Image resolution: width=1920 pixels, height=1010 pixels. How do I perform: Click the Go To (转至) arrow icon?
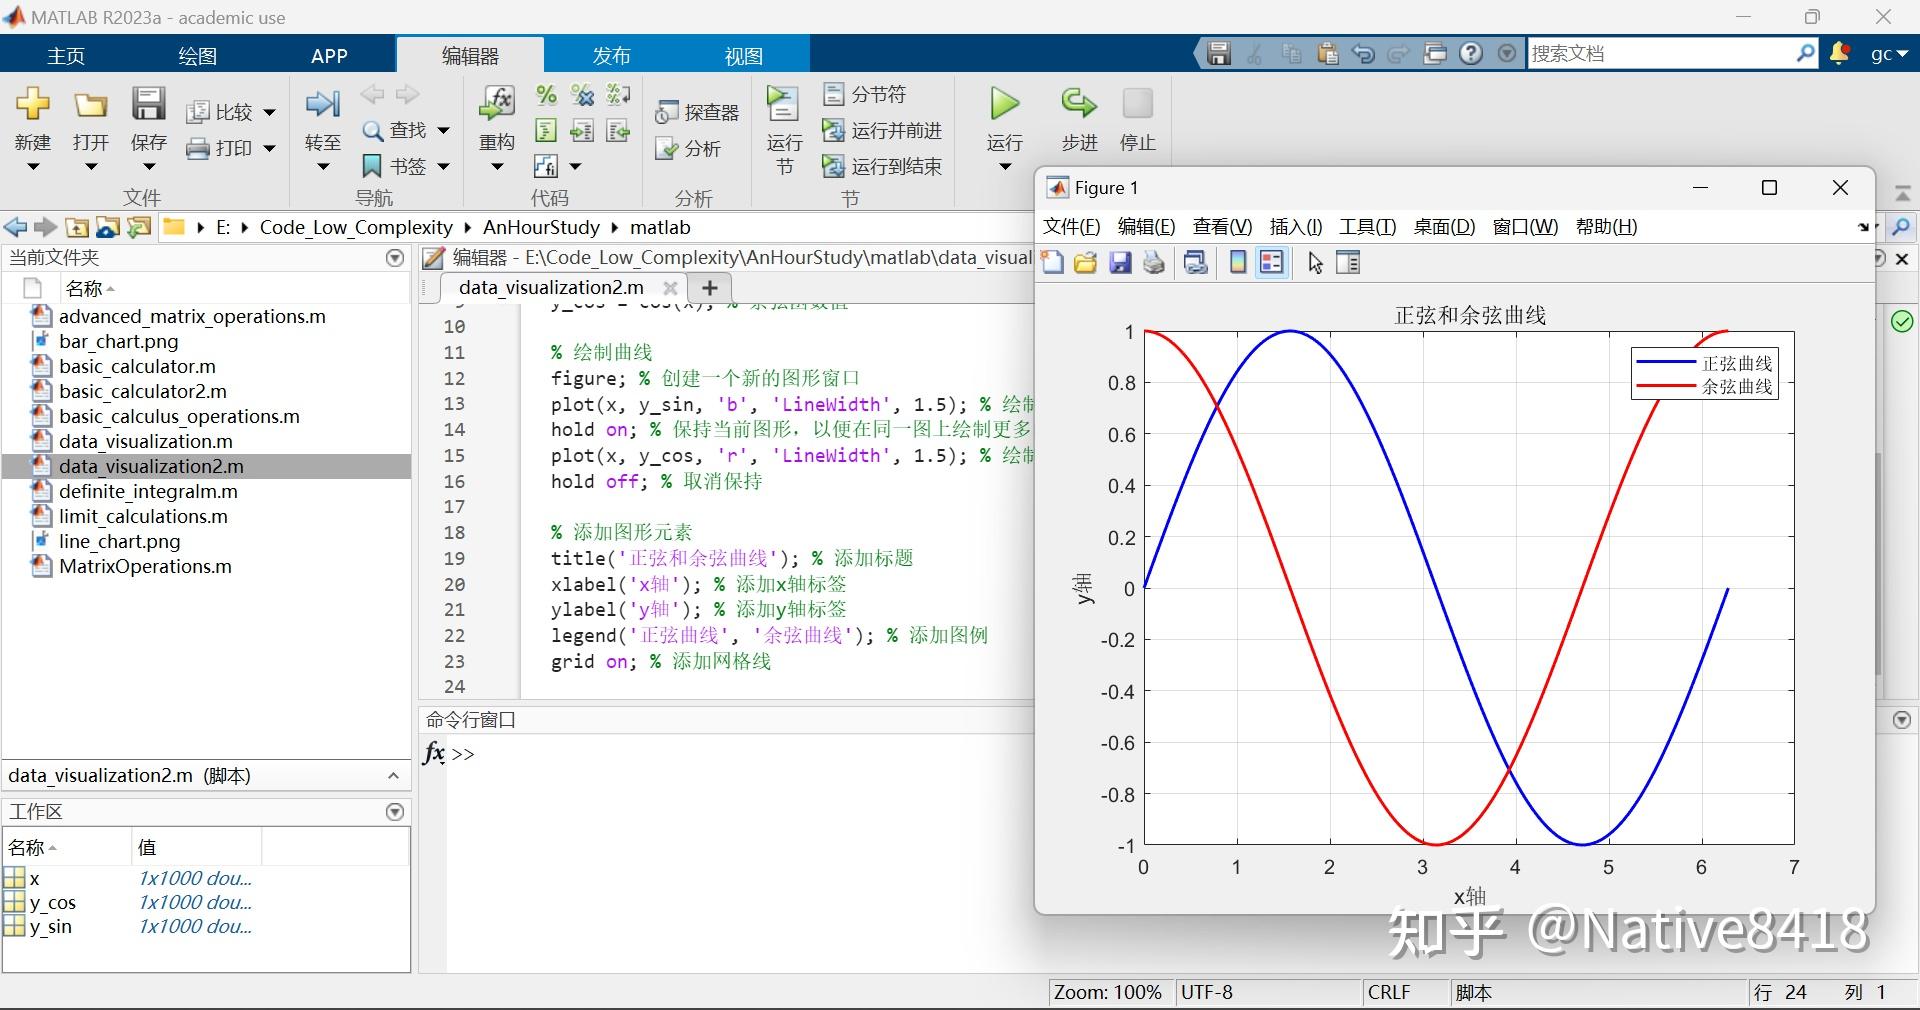[x=322, y=104]
